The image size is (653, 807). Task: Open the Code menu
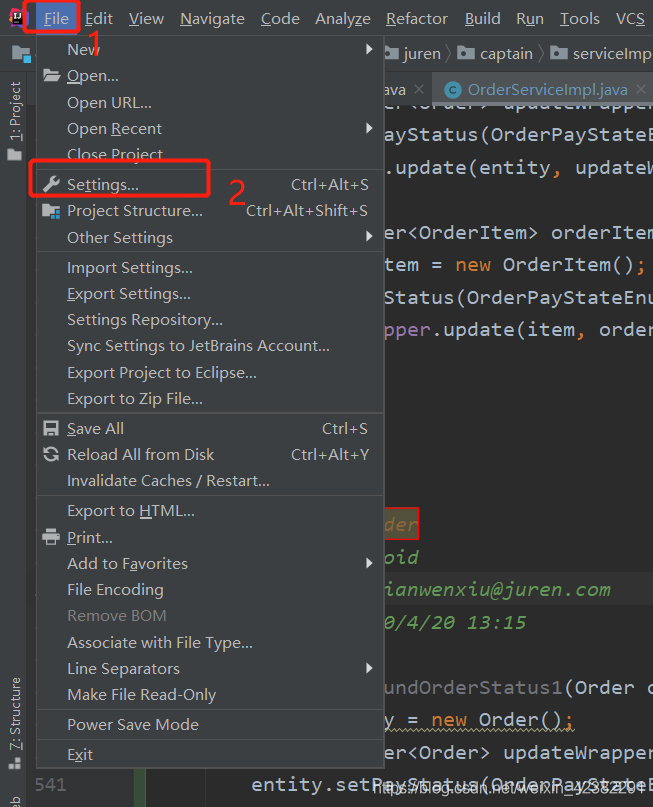pos(280,19)
